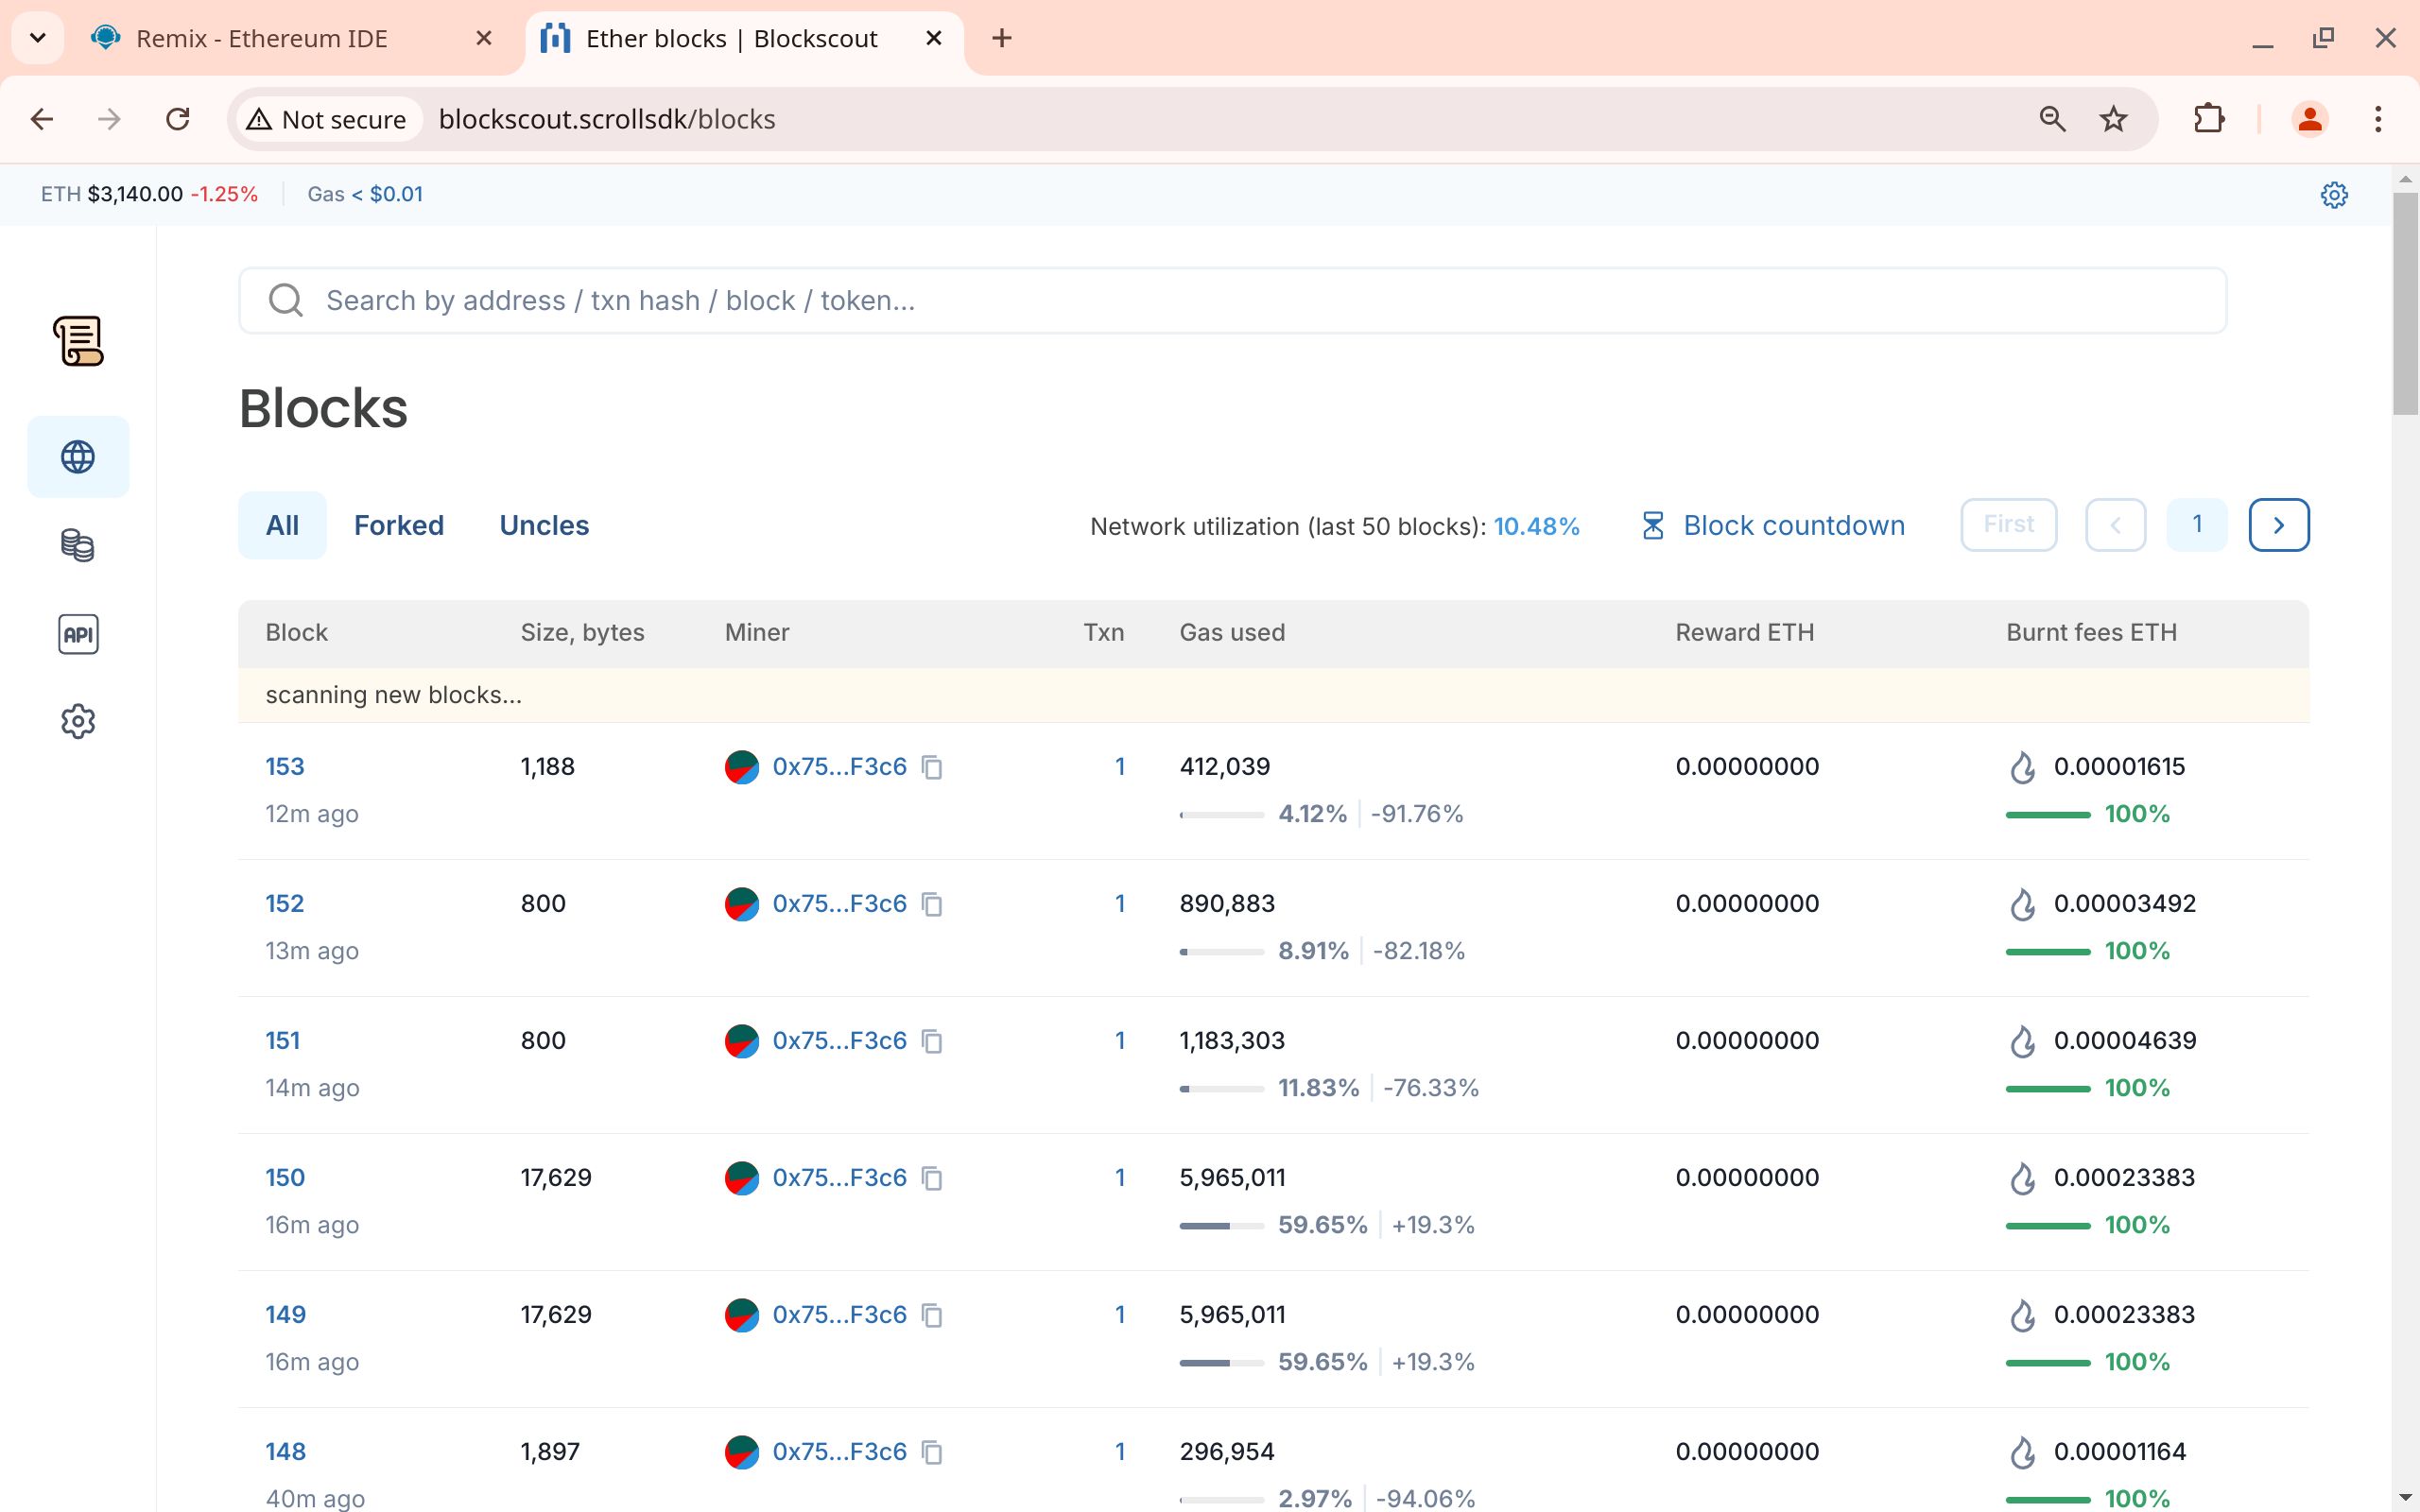This screenshot has width=2420, height=1512.
Task: Open block 150 link
Action: tap(285, 1178)
